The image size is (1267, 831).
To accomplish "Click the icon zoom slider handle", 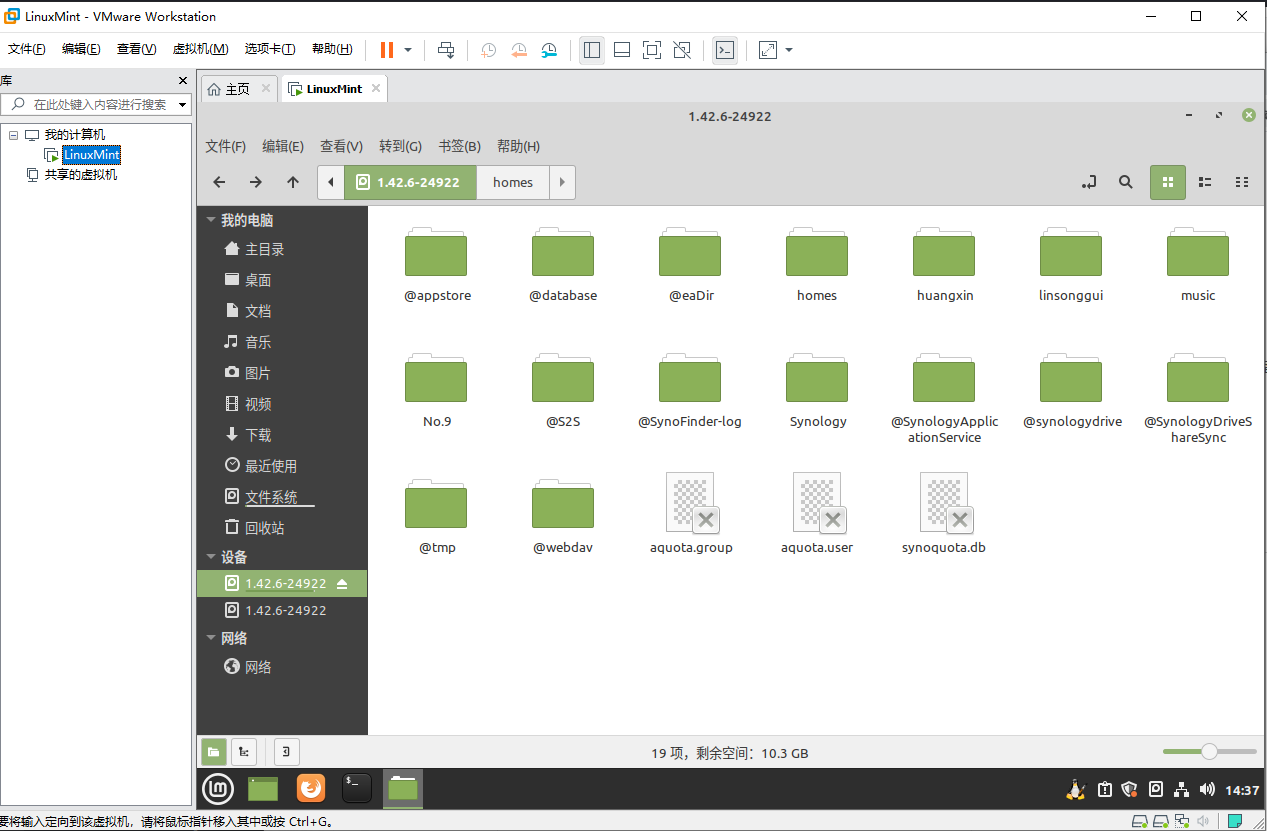I will click(x=1209, y=751).
